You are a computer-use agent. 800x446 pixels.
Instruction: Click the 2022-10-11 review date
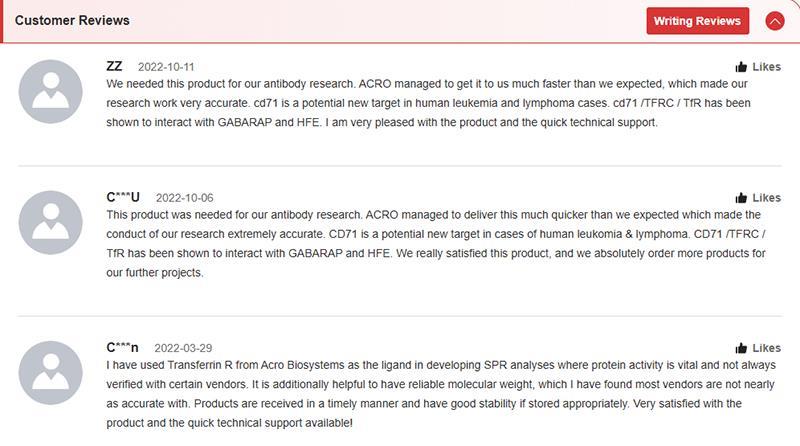click(x=166, y=67)
